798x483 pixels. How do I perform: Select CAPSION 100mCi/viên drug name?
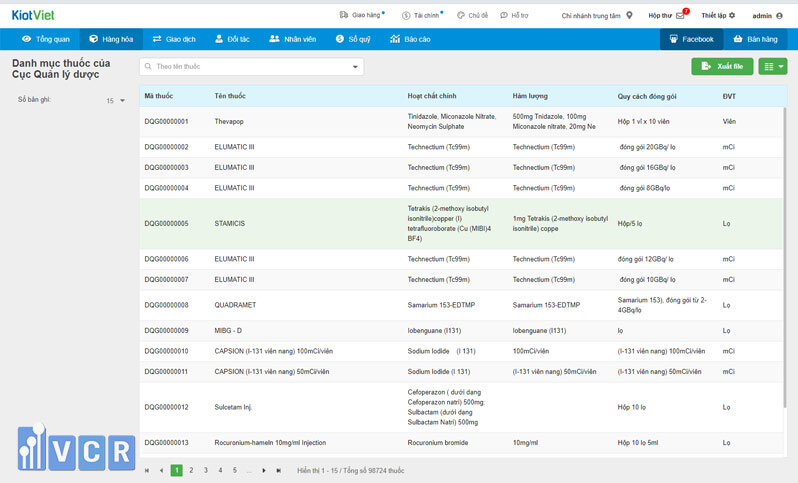274,351
